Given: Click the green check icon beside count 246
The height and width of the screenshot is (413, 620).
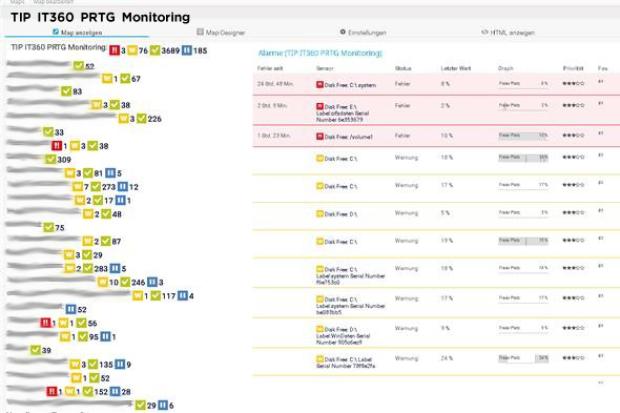Looking at the screenshot, I should (125, 282).
